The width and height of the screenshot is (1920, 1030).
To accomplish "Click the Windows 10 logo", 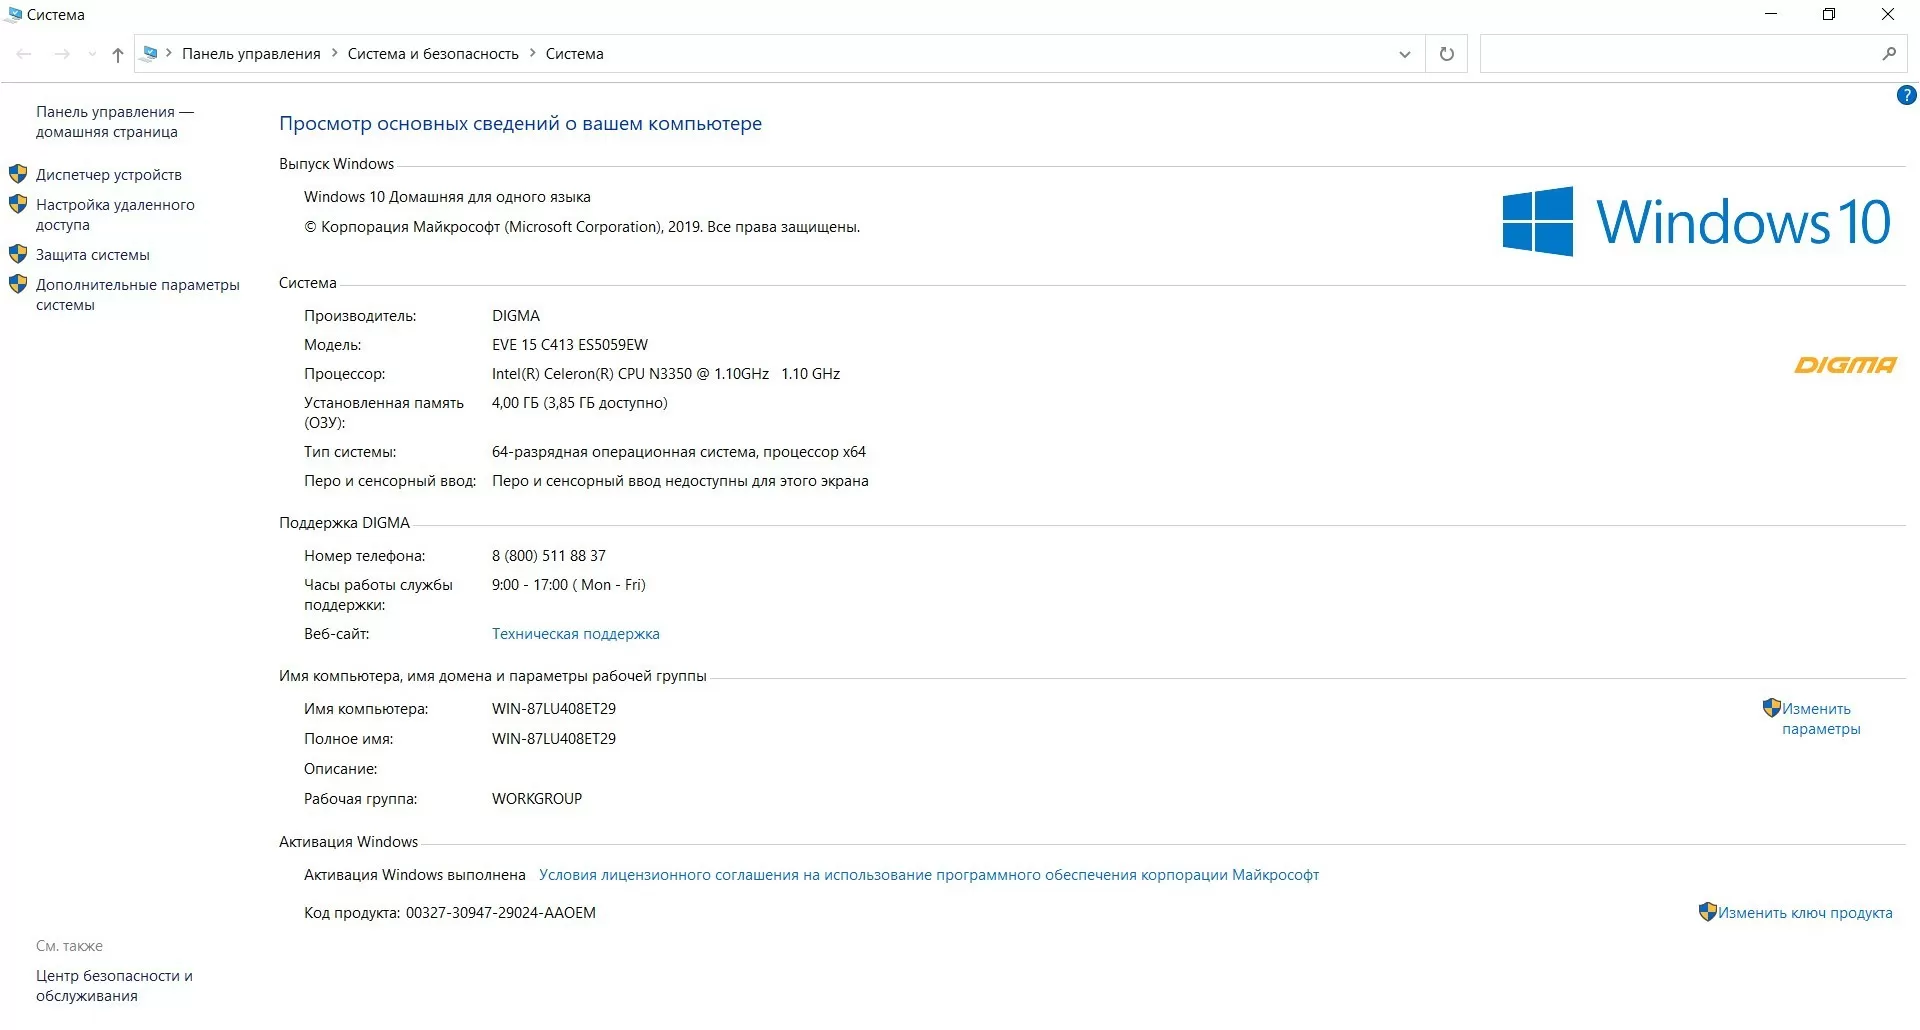I will click(1696, 221).
